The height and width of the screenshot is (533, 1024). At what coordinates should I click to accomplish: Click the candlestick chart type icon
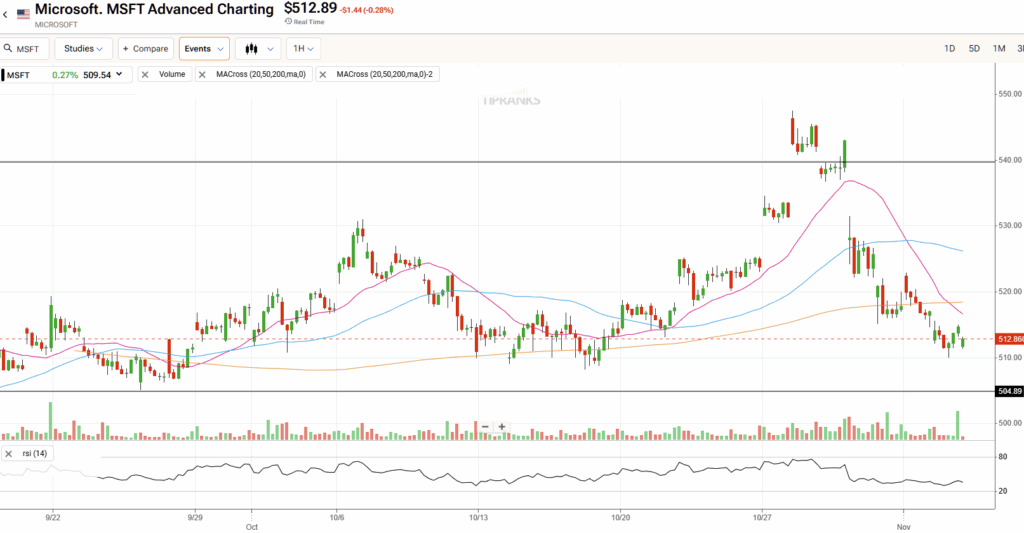pyautogui.click(x=250, y=48)
